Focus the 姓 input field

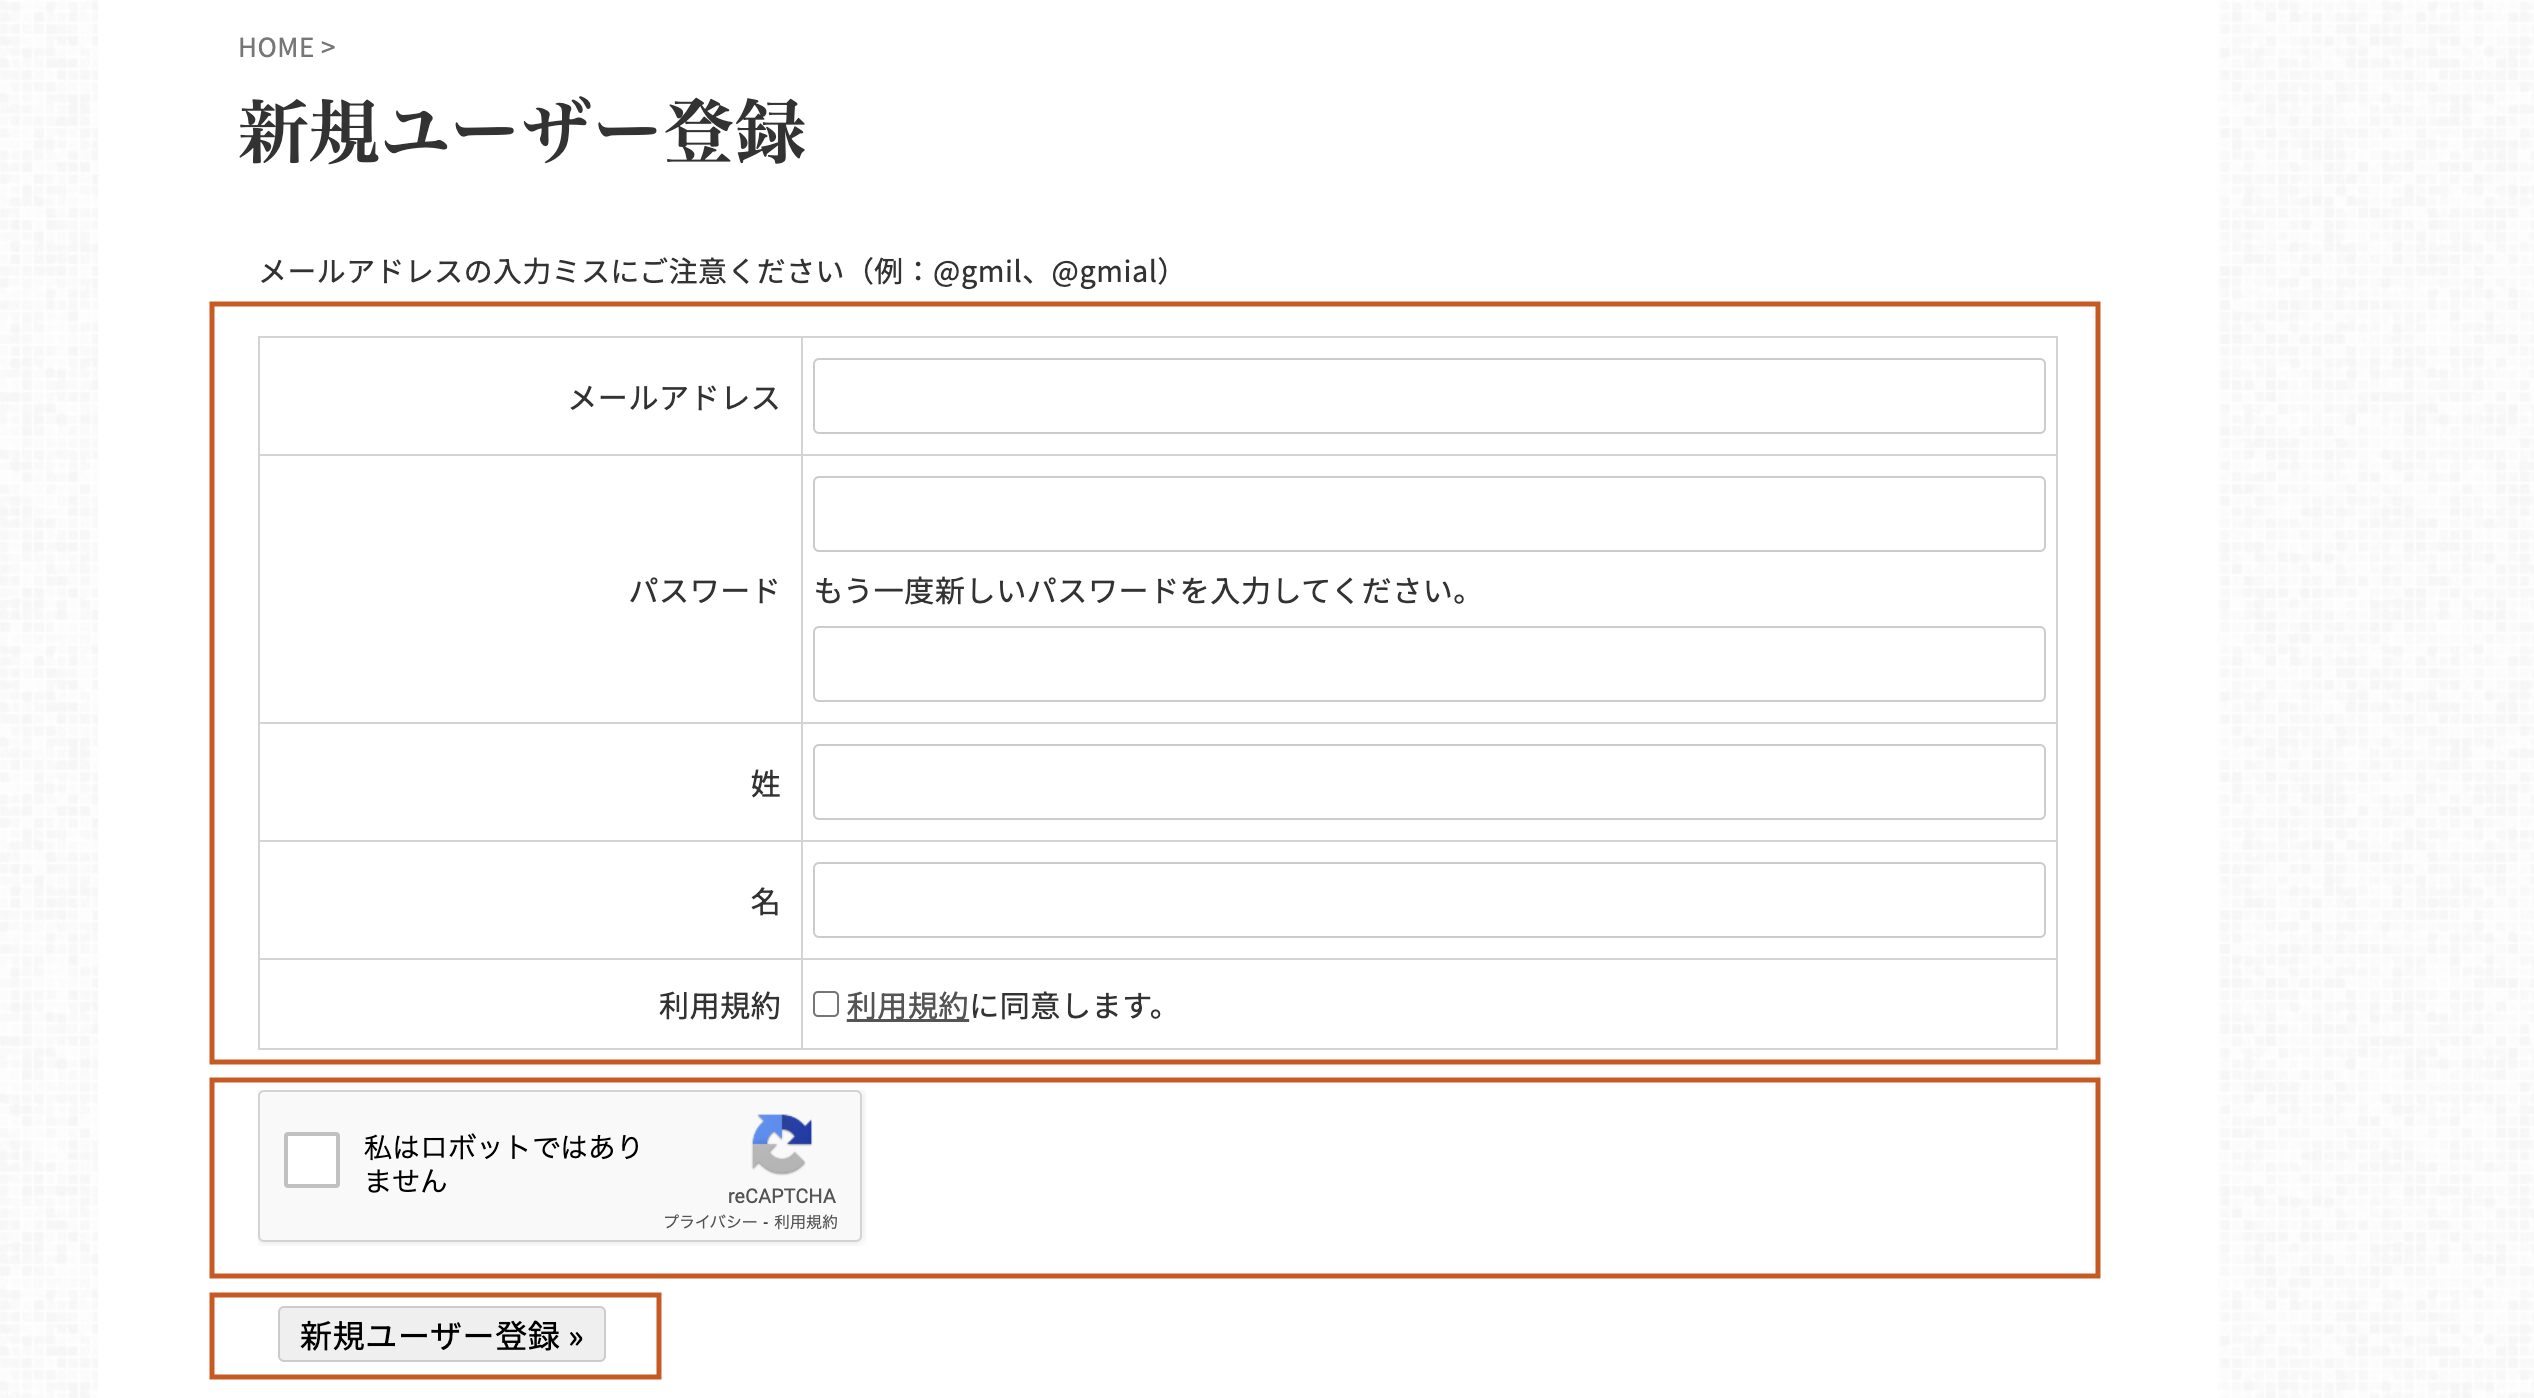(x=1429, y=782)
